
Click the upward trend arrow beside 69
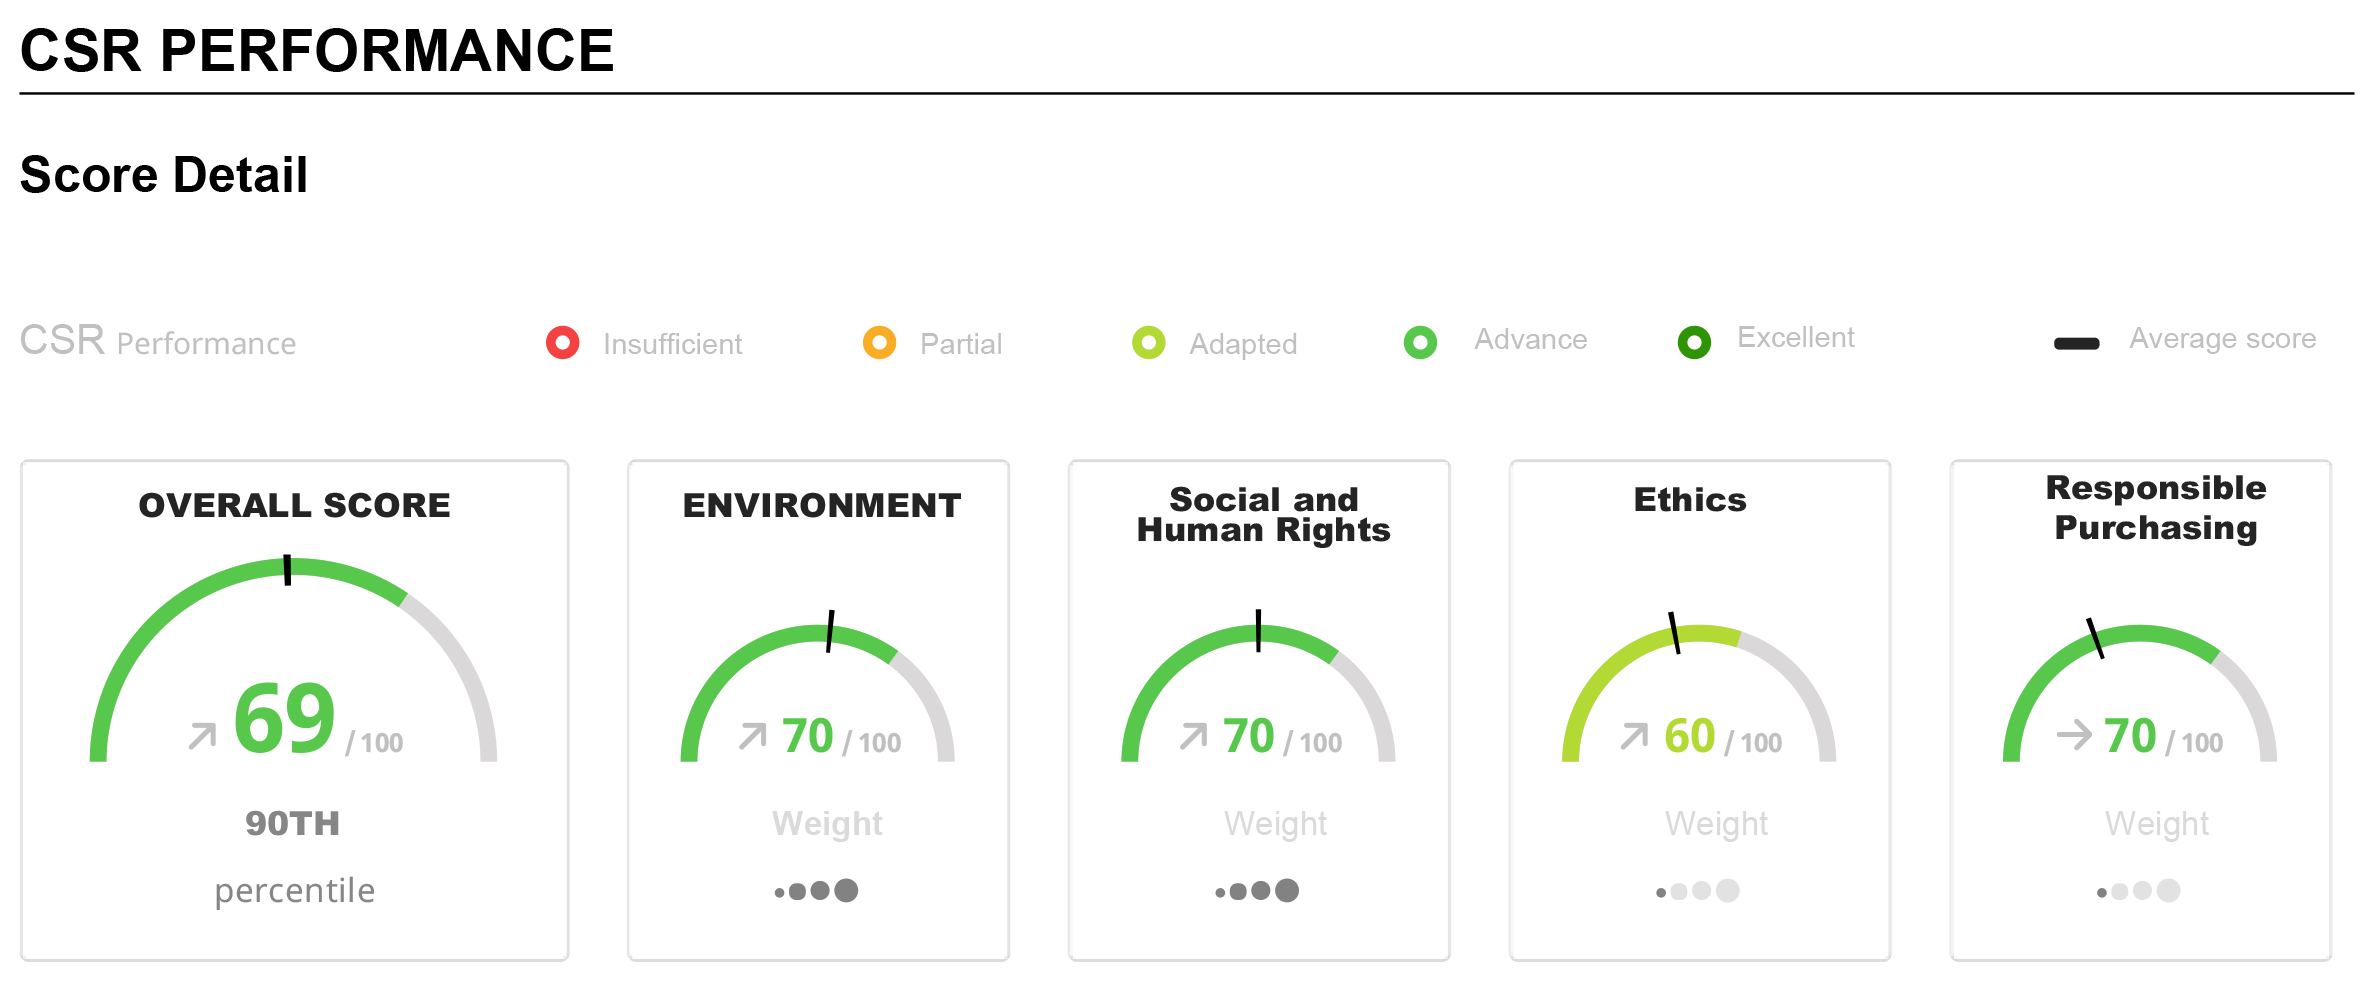pos(202,737)
